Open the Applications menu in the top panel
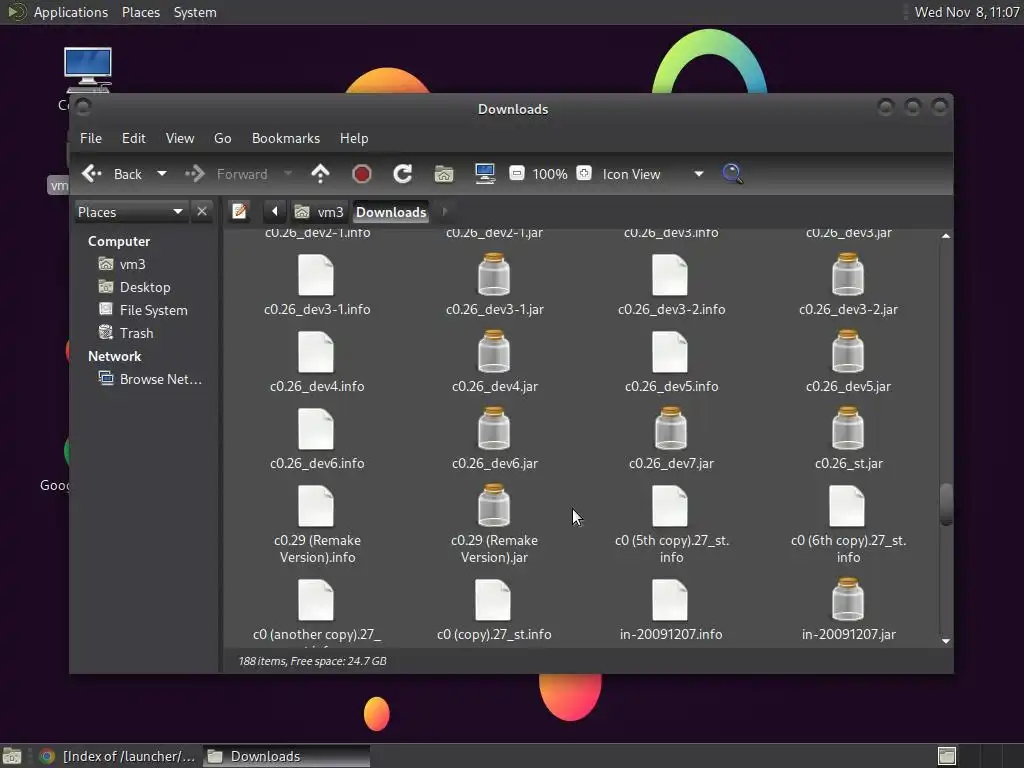 point(71,12)
